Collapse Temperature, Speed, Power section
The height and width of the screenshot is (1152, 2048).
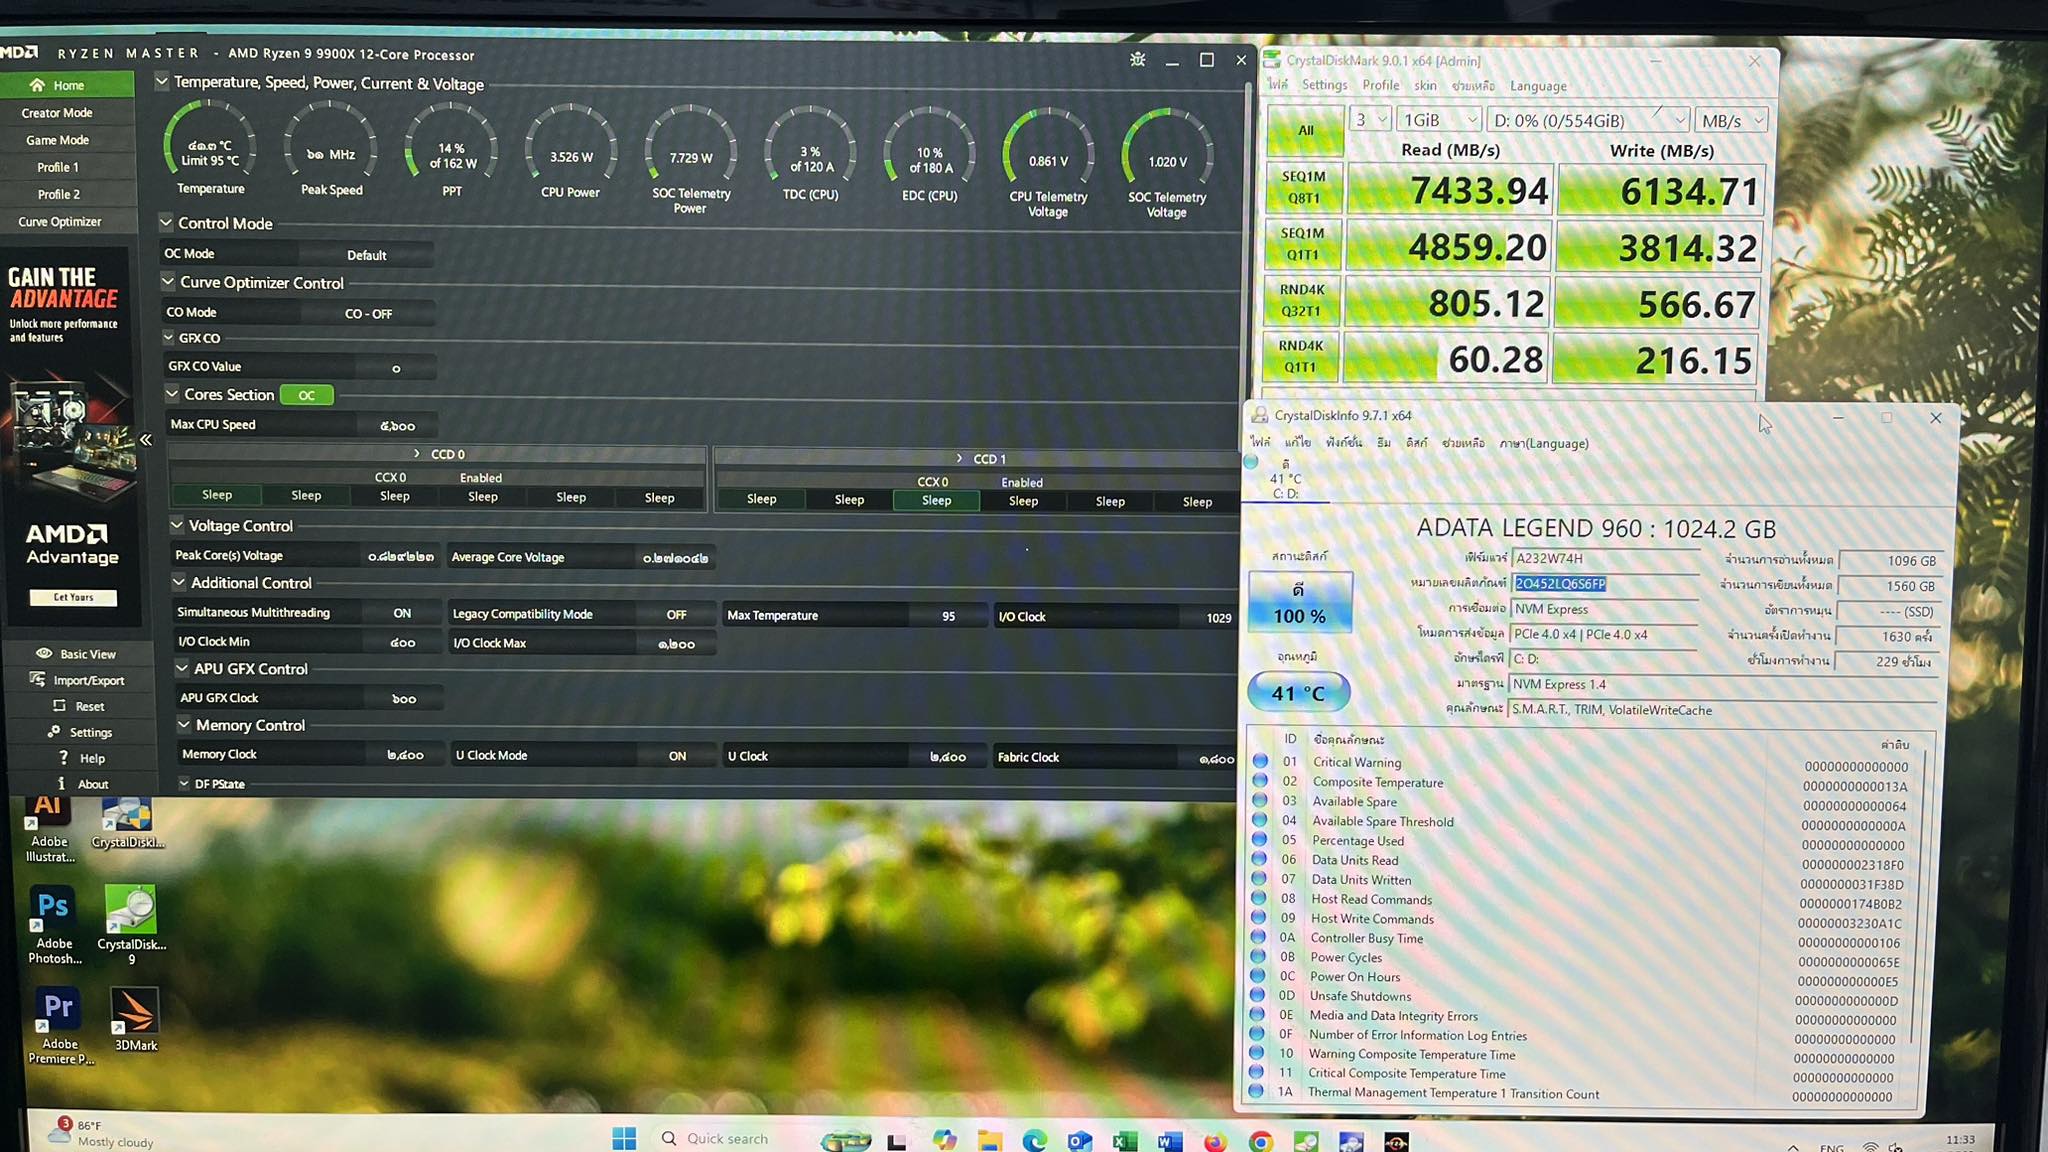click(162, 82)
